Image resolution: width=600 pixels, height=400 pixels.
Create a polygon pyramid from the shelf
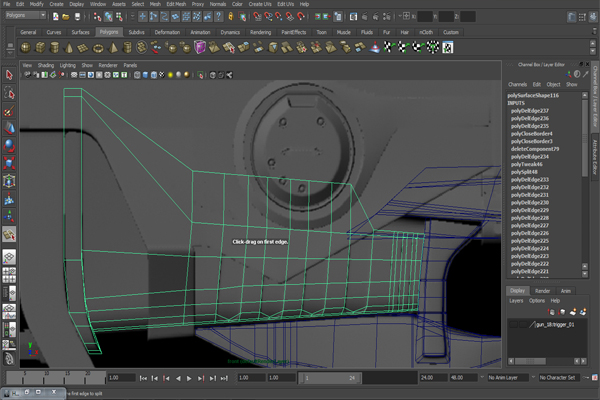coord(112,47)
